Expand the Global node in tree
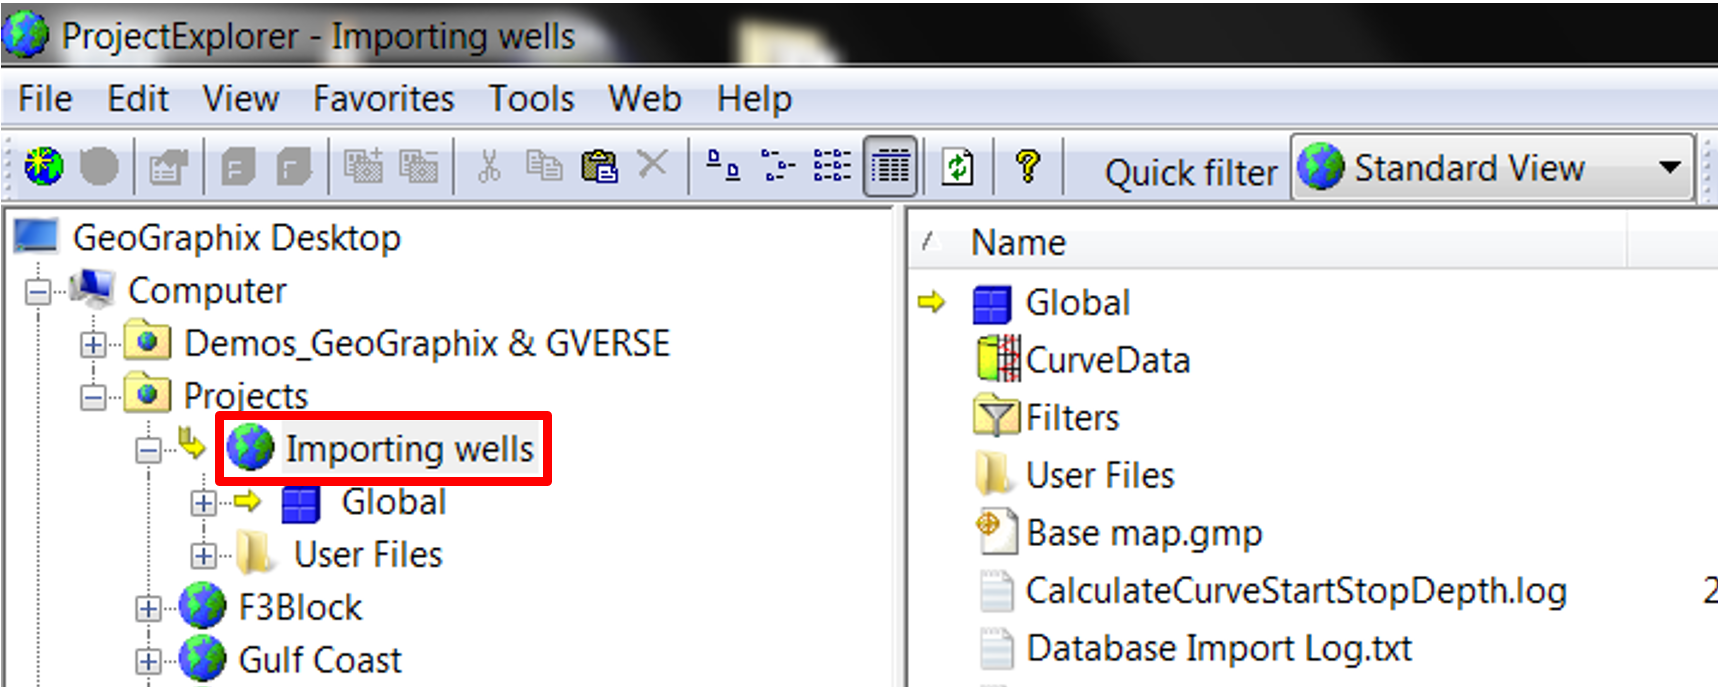 tap(203, 503)
